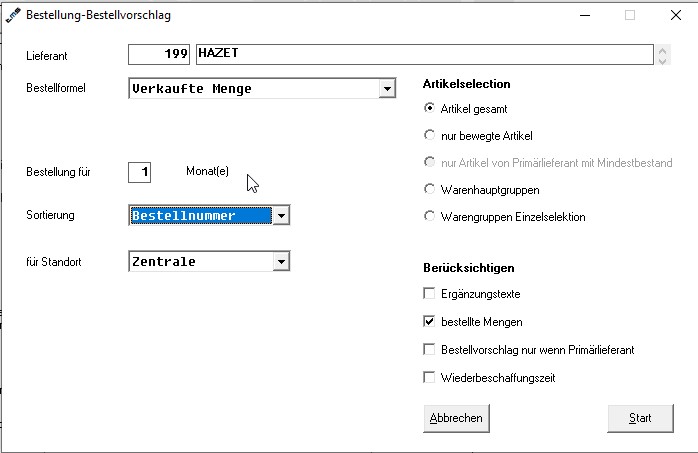This screenshot has width=698, height=453.
Task: Click the Abbrechen button
Action: click(x=456, y=418)
